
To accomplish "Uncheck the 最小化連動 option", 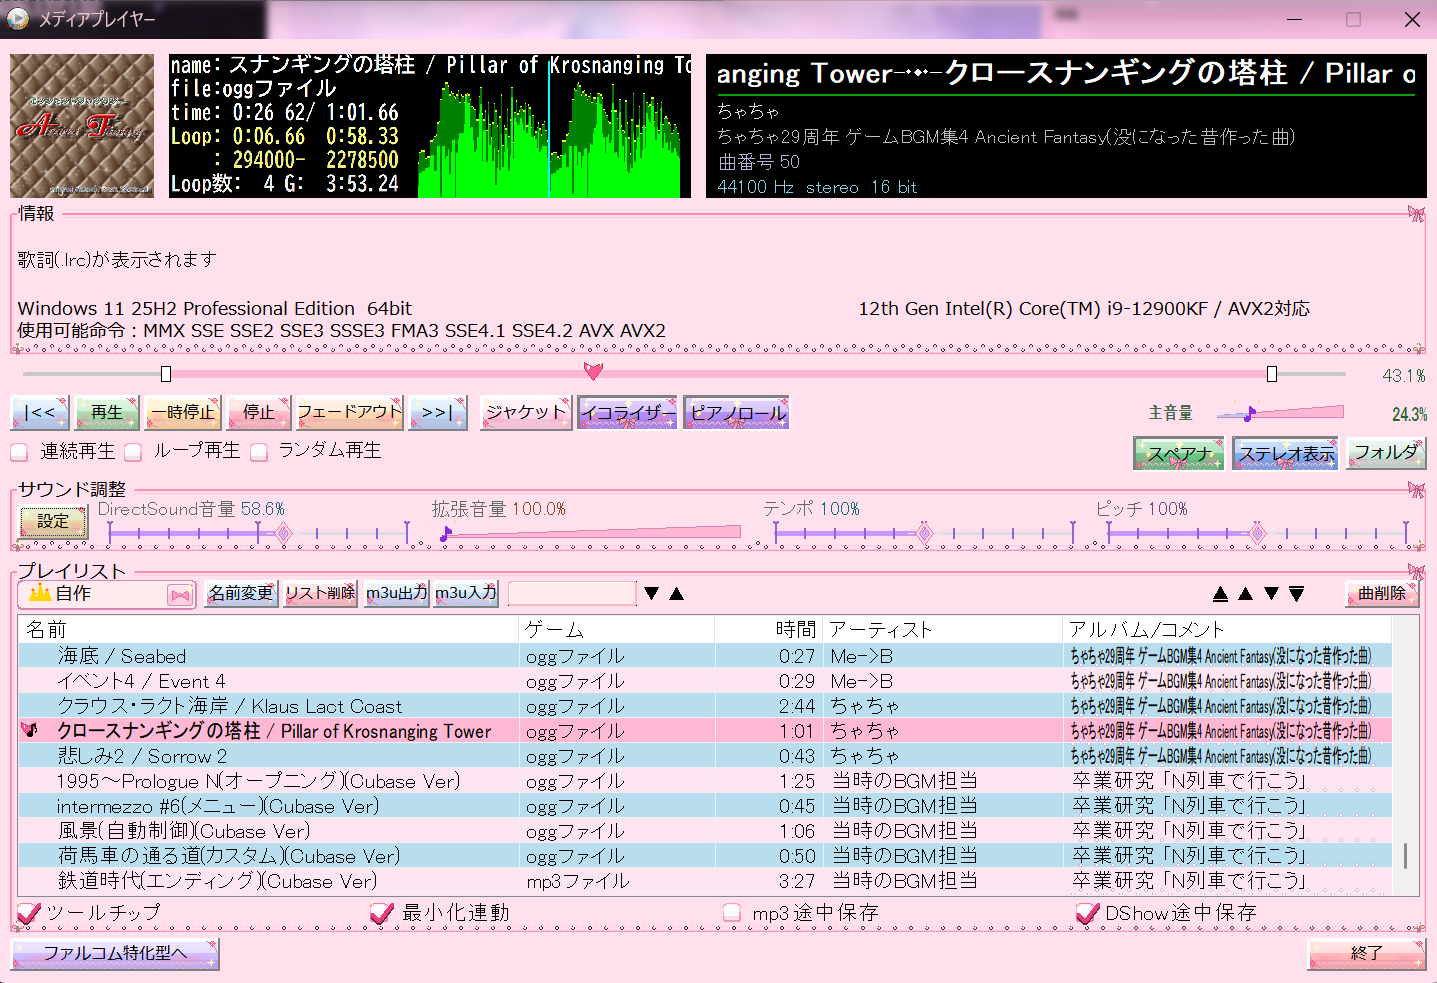I will [381, 913].
